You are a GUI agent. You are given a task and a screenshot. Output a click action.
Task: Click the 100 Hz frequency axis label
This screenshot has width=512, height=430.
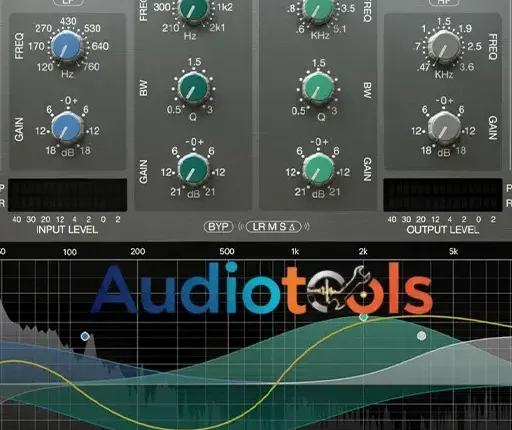70,252
